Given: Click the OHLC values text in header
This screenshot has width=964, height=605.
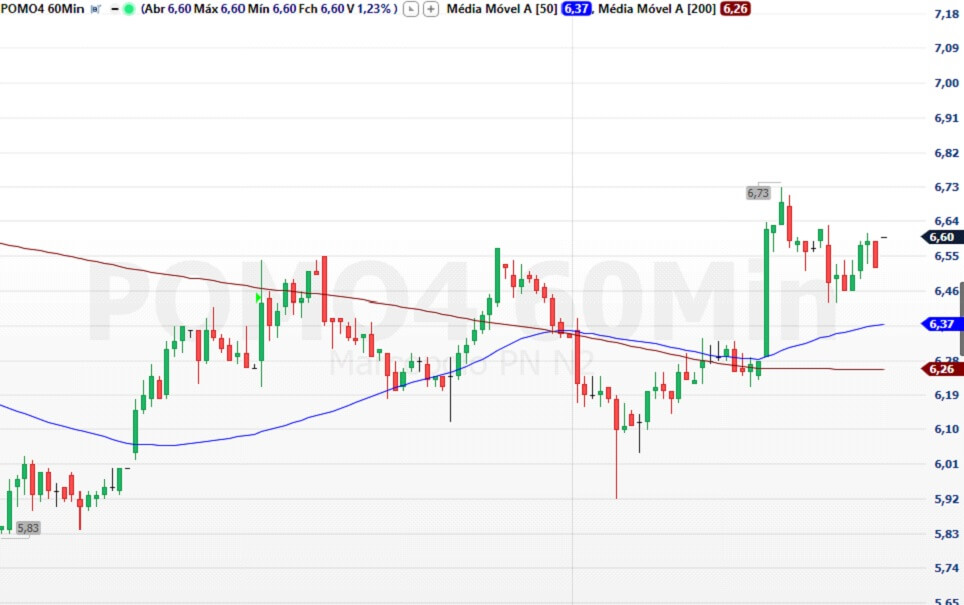Looking at the screenshot, I should [268, 9].
